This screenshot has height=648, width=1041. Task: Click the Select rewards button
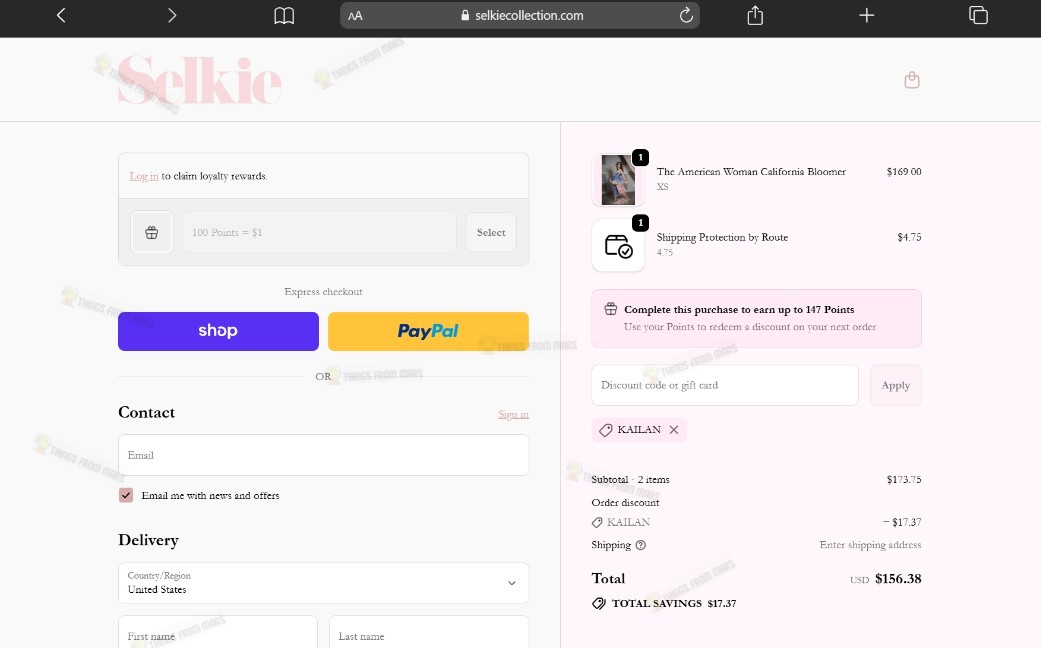click(x=491, y=232)
